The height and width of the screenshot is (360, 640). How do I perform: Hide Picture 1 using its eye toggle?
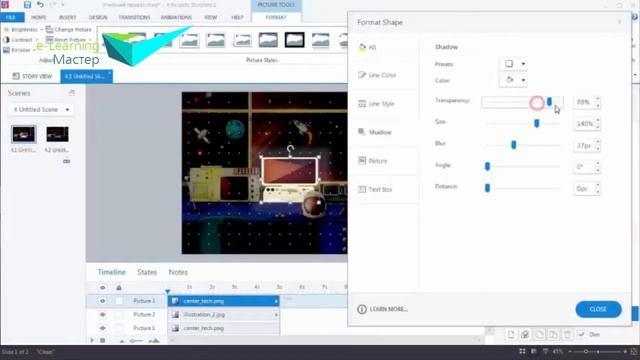pyautogui.click(x=102, y=328)
